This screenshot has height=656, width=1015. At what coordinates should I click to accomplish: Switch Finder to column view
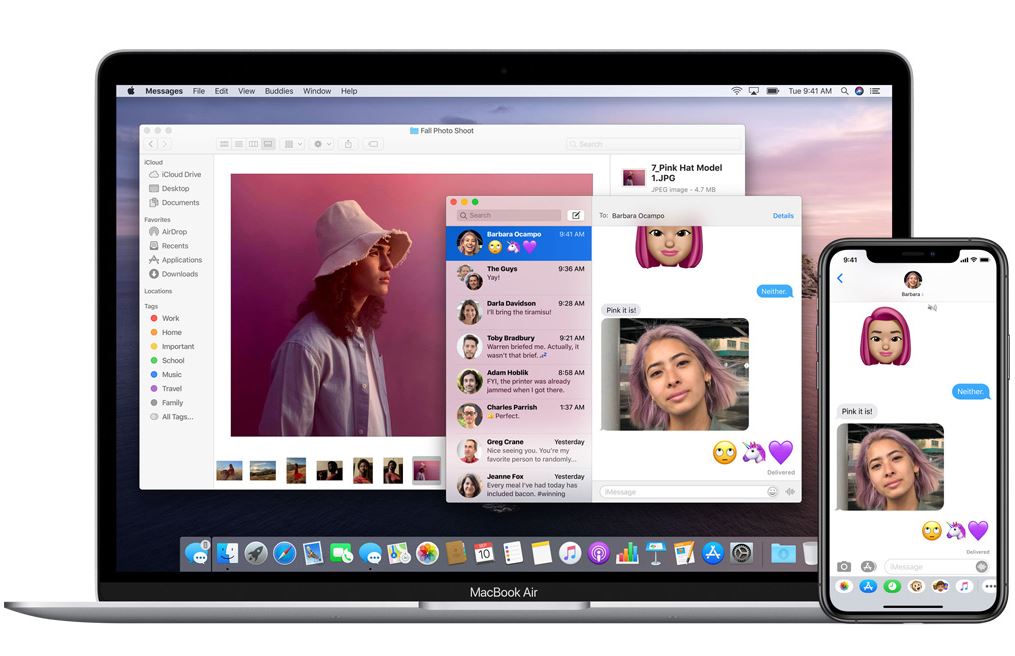(253, 144)
